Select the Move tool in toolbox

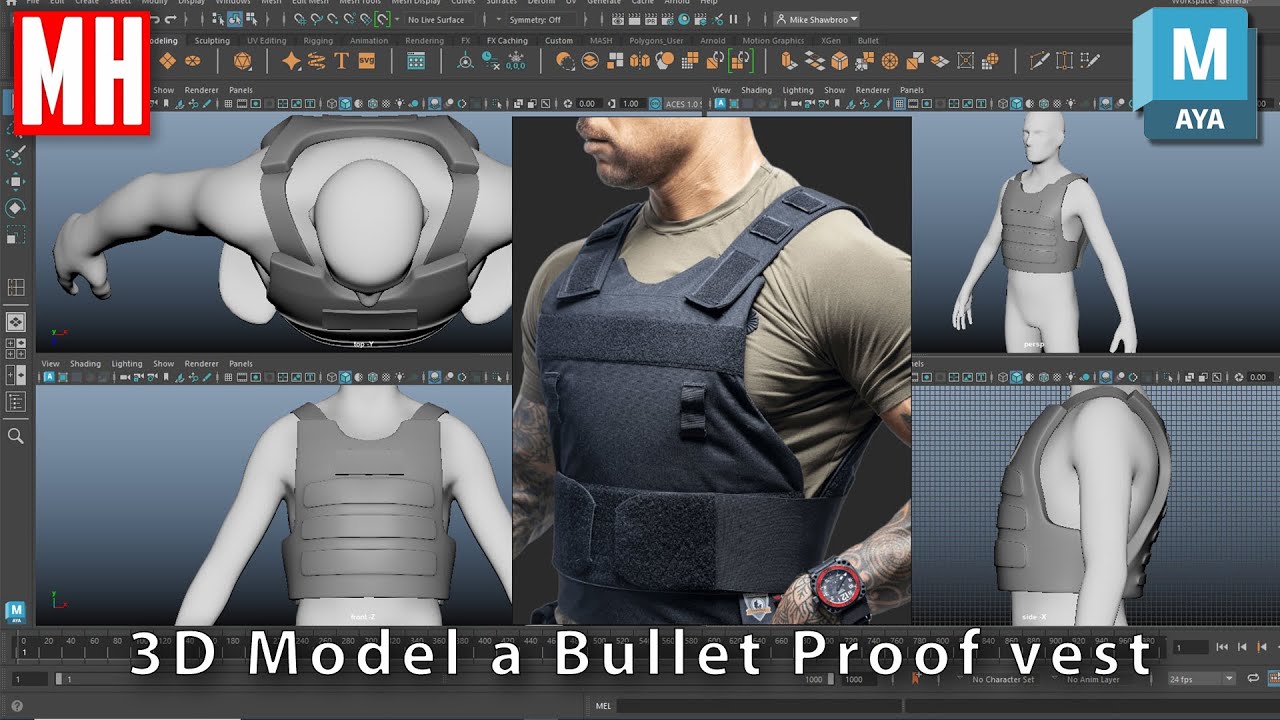tap(16, 181)
